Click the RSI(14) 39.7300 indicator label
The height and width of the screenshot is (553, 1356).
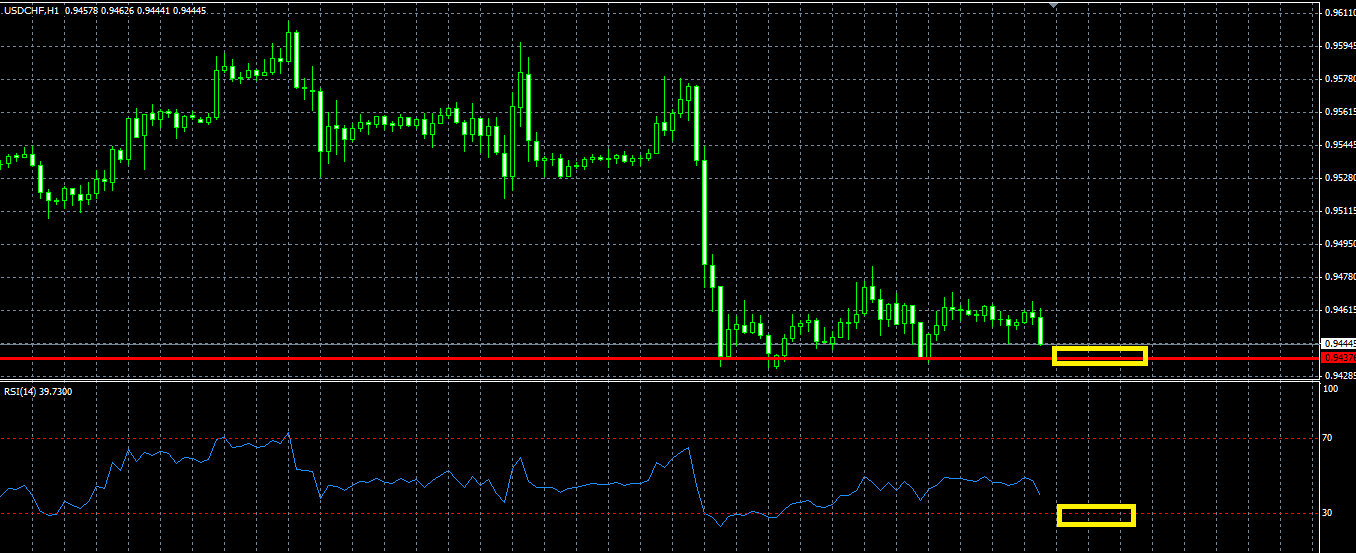pyautogui.click(x=38, y=391)
